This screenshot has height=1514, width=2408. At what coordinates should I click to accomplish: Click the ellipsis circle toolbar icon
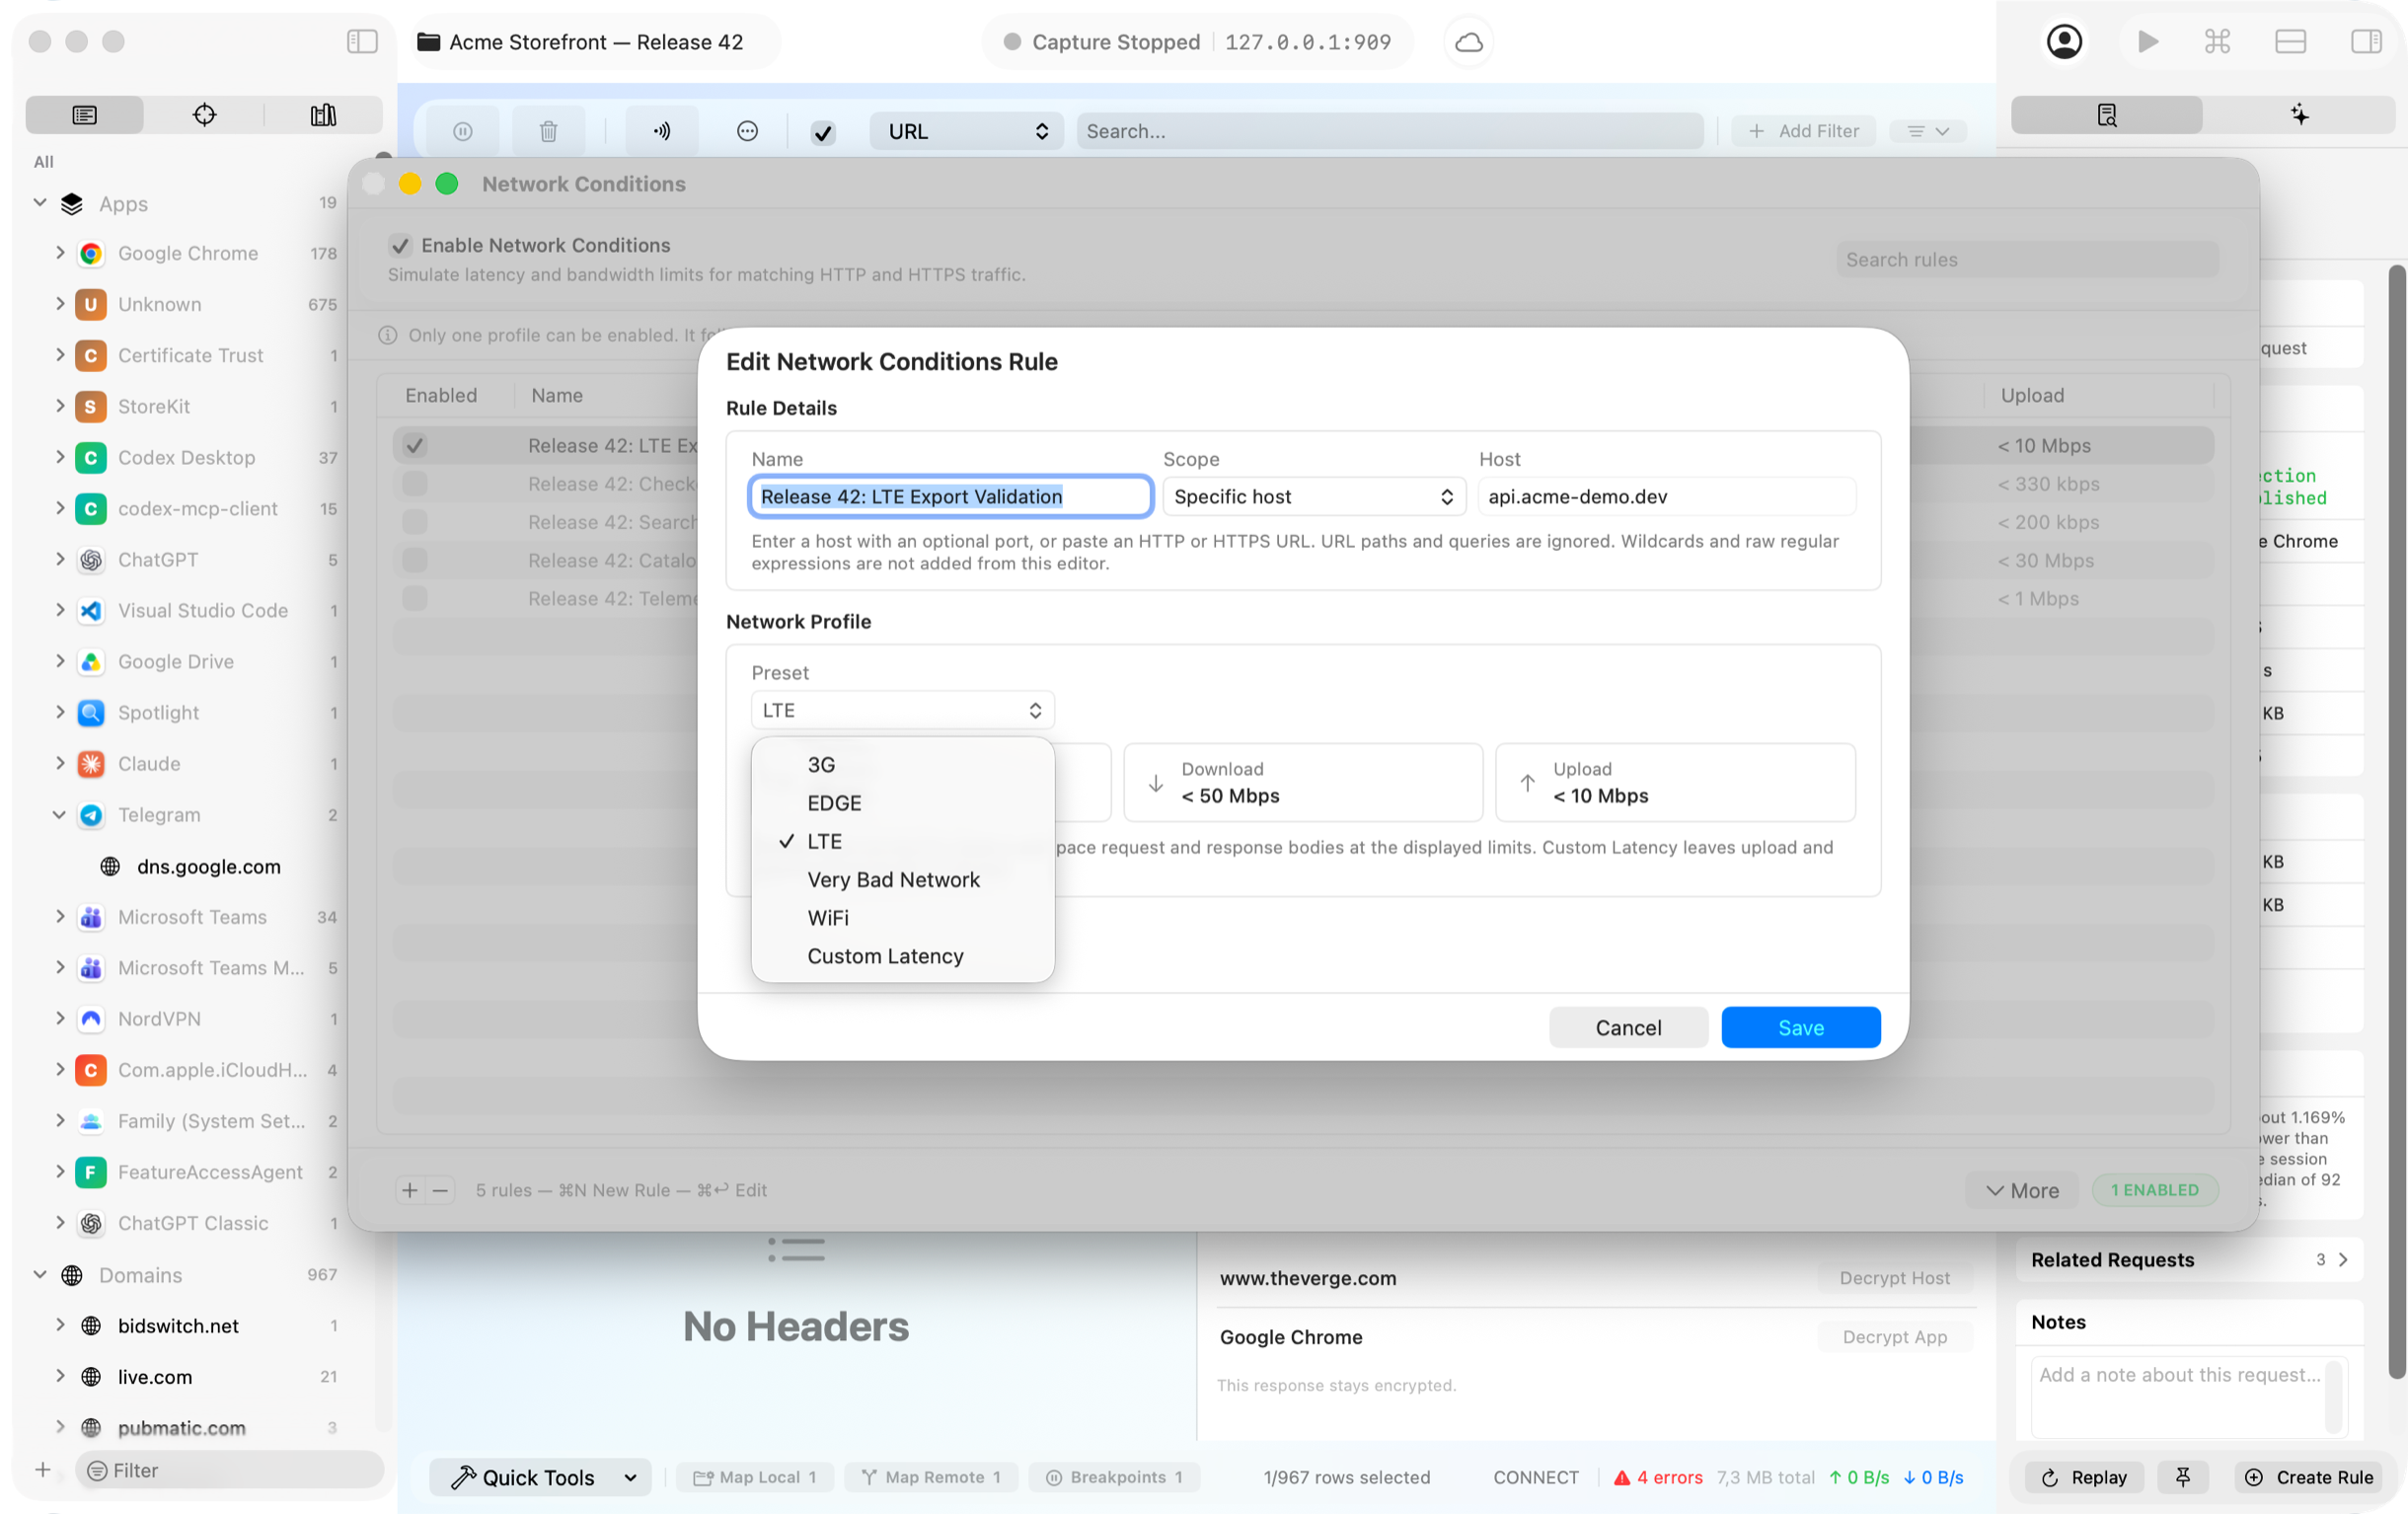(x=747, y=131)
